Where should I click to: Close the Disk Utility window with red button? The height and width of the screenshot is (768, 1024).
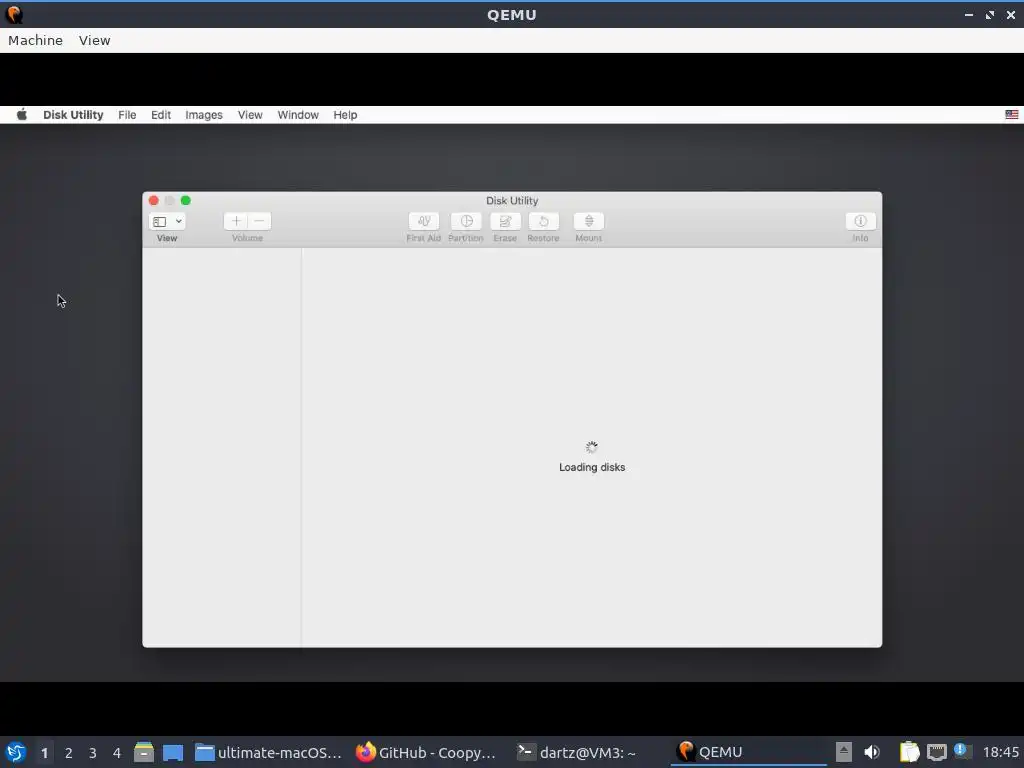point(153,200)
